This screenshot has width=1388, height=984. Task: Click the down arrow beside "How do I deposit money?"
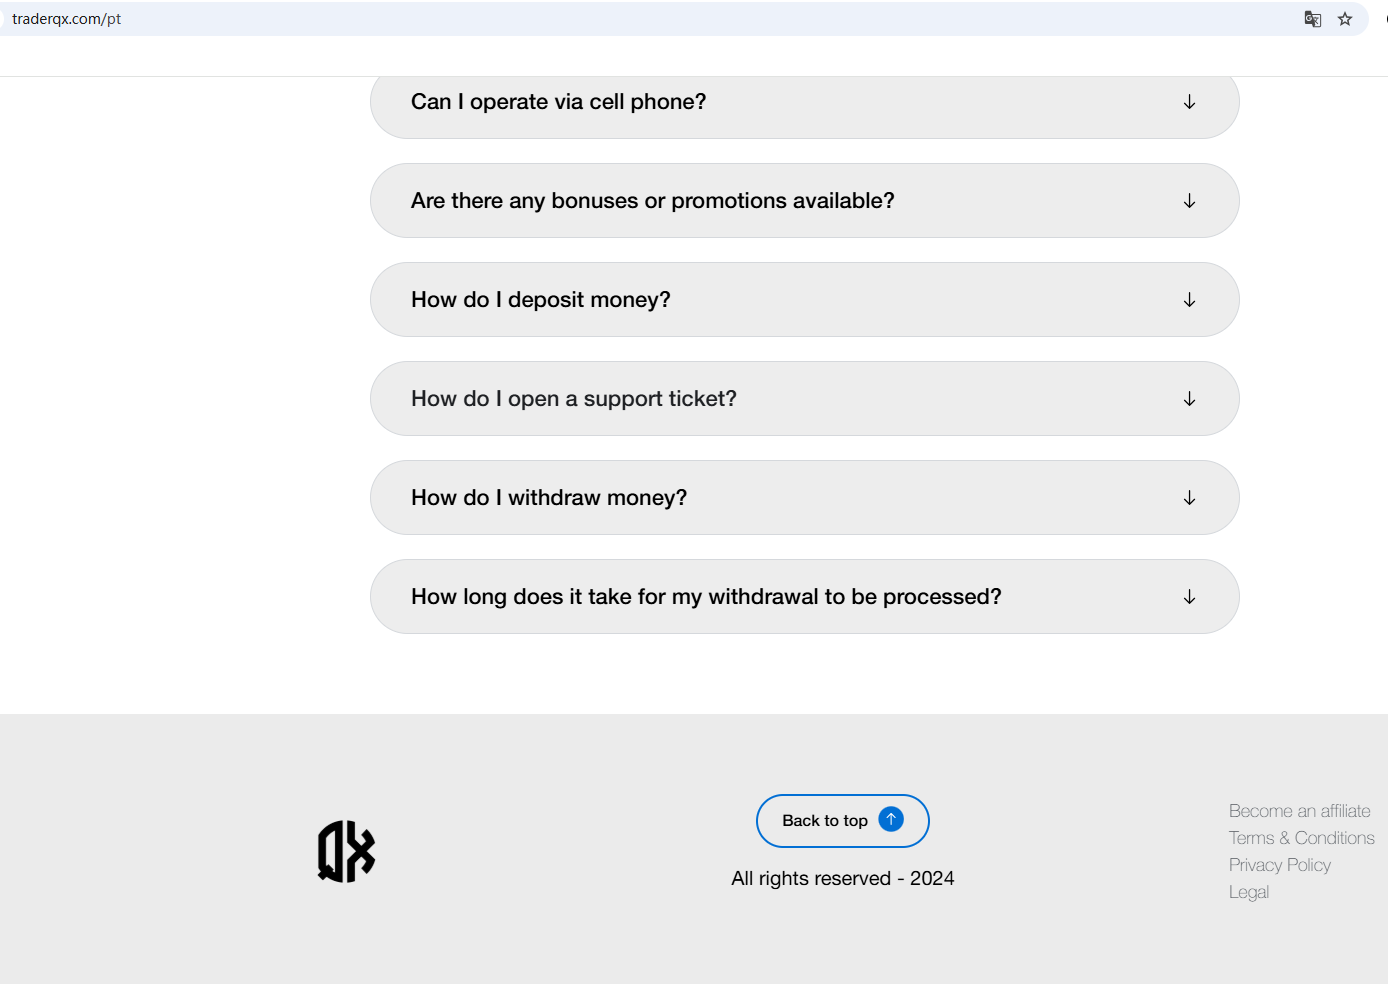1189,300
